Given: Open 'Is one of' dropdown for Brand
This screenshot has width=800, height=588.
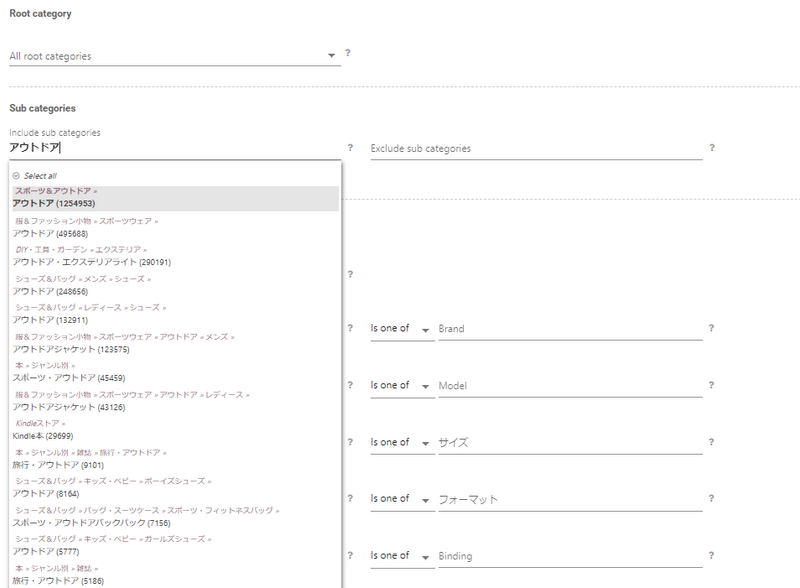Looking at the screenshot, I should (x=399, y=328).
